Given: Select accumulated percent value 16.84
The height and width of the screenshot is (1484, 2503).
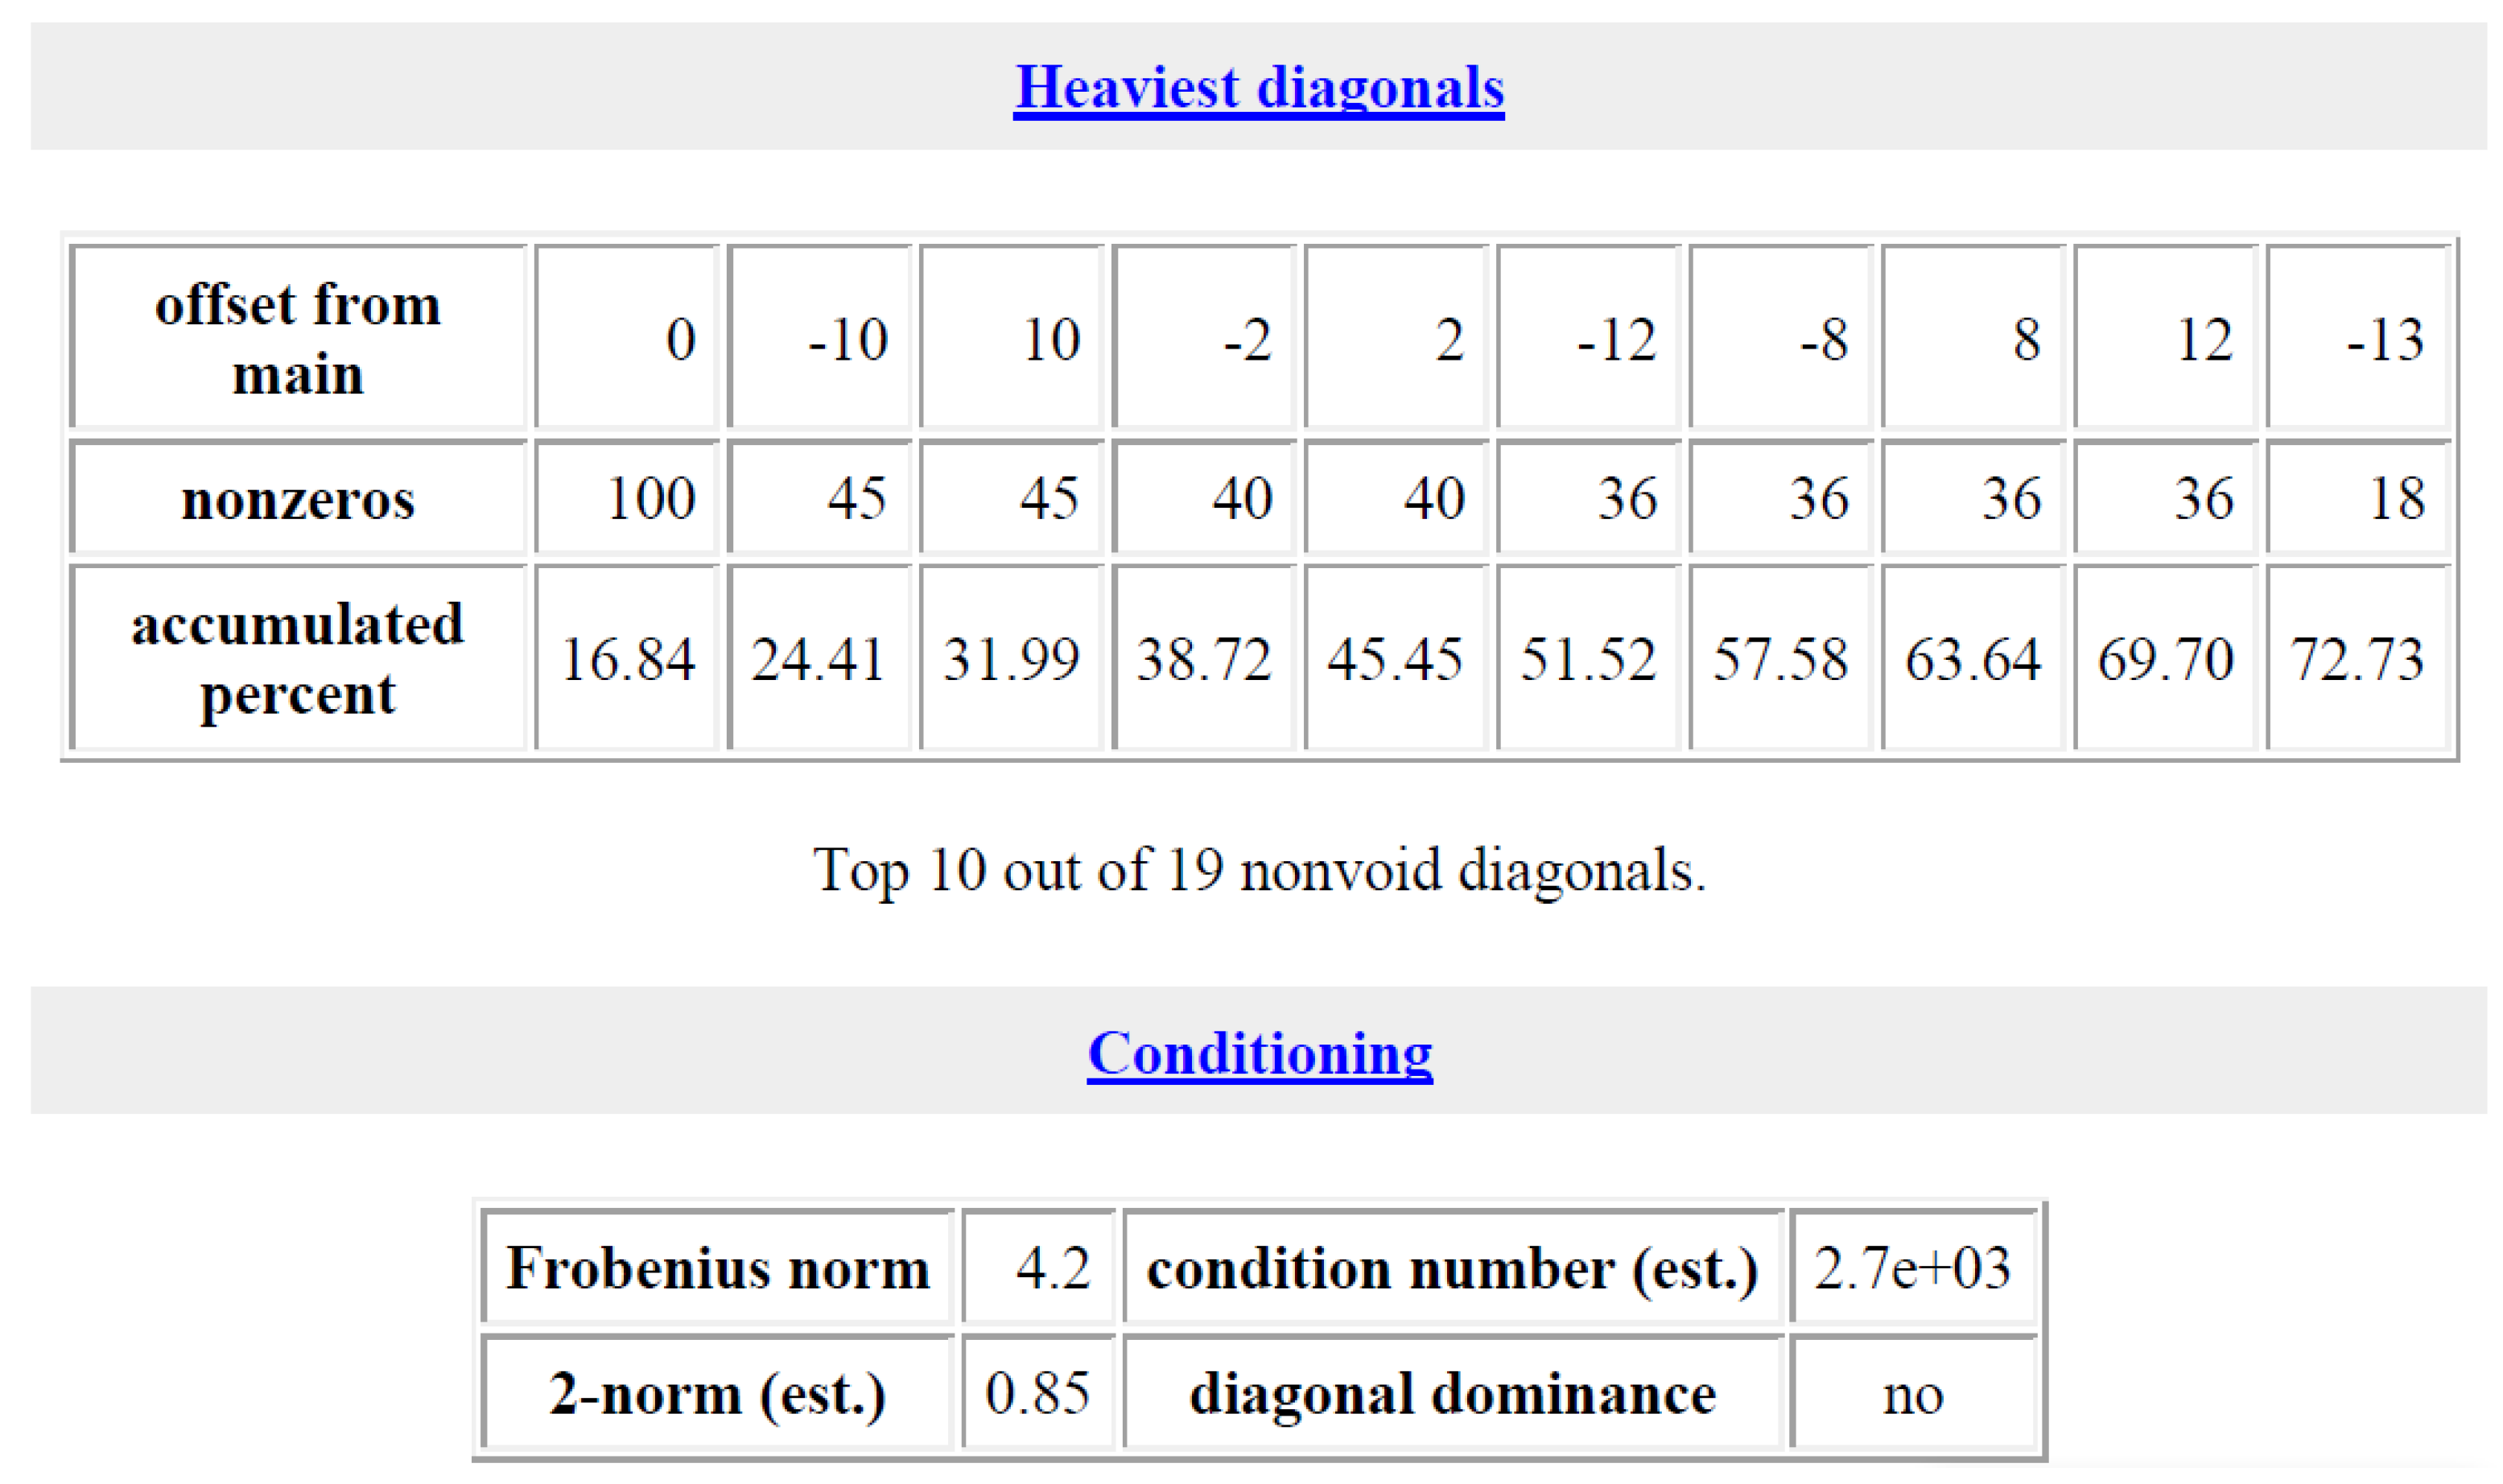Looking at the screenshot, I should (628, 659).
